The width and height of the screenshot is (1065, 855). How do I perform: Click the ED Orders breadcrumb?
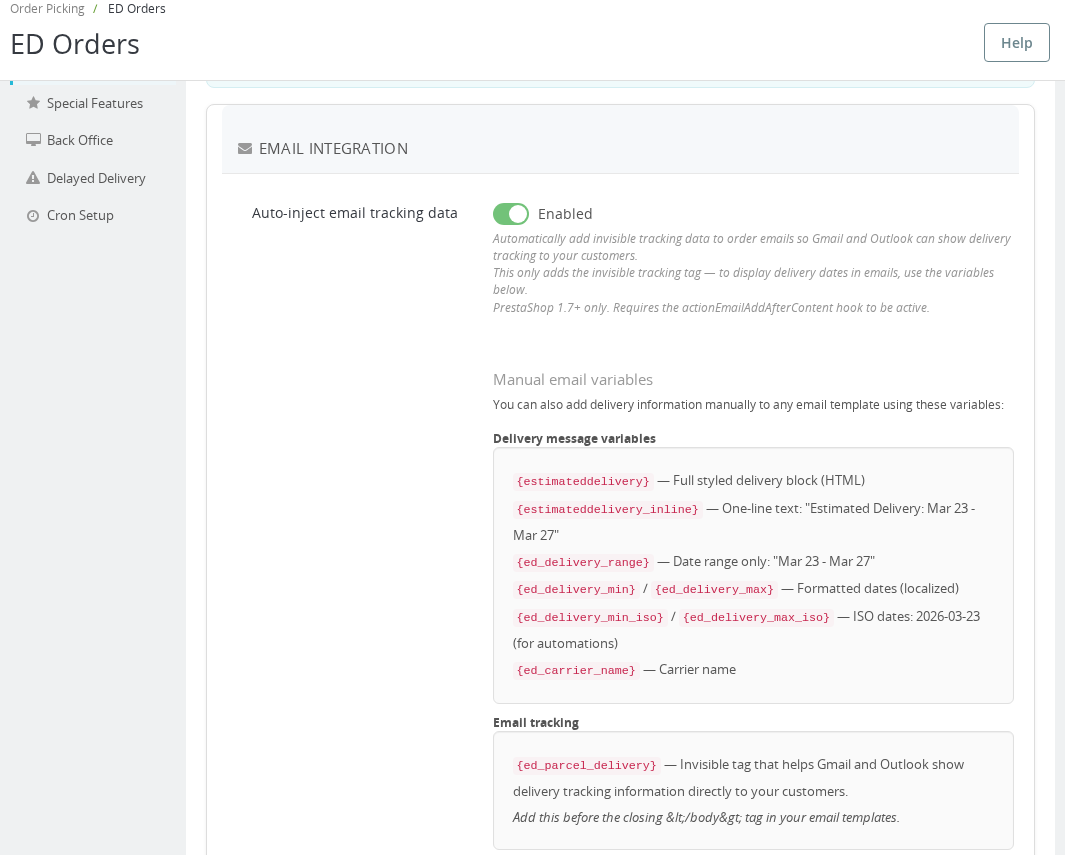[x=137, y=9]
